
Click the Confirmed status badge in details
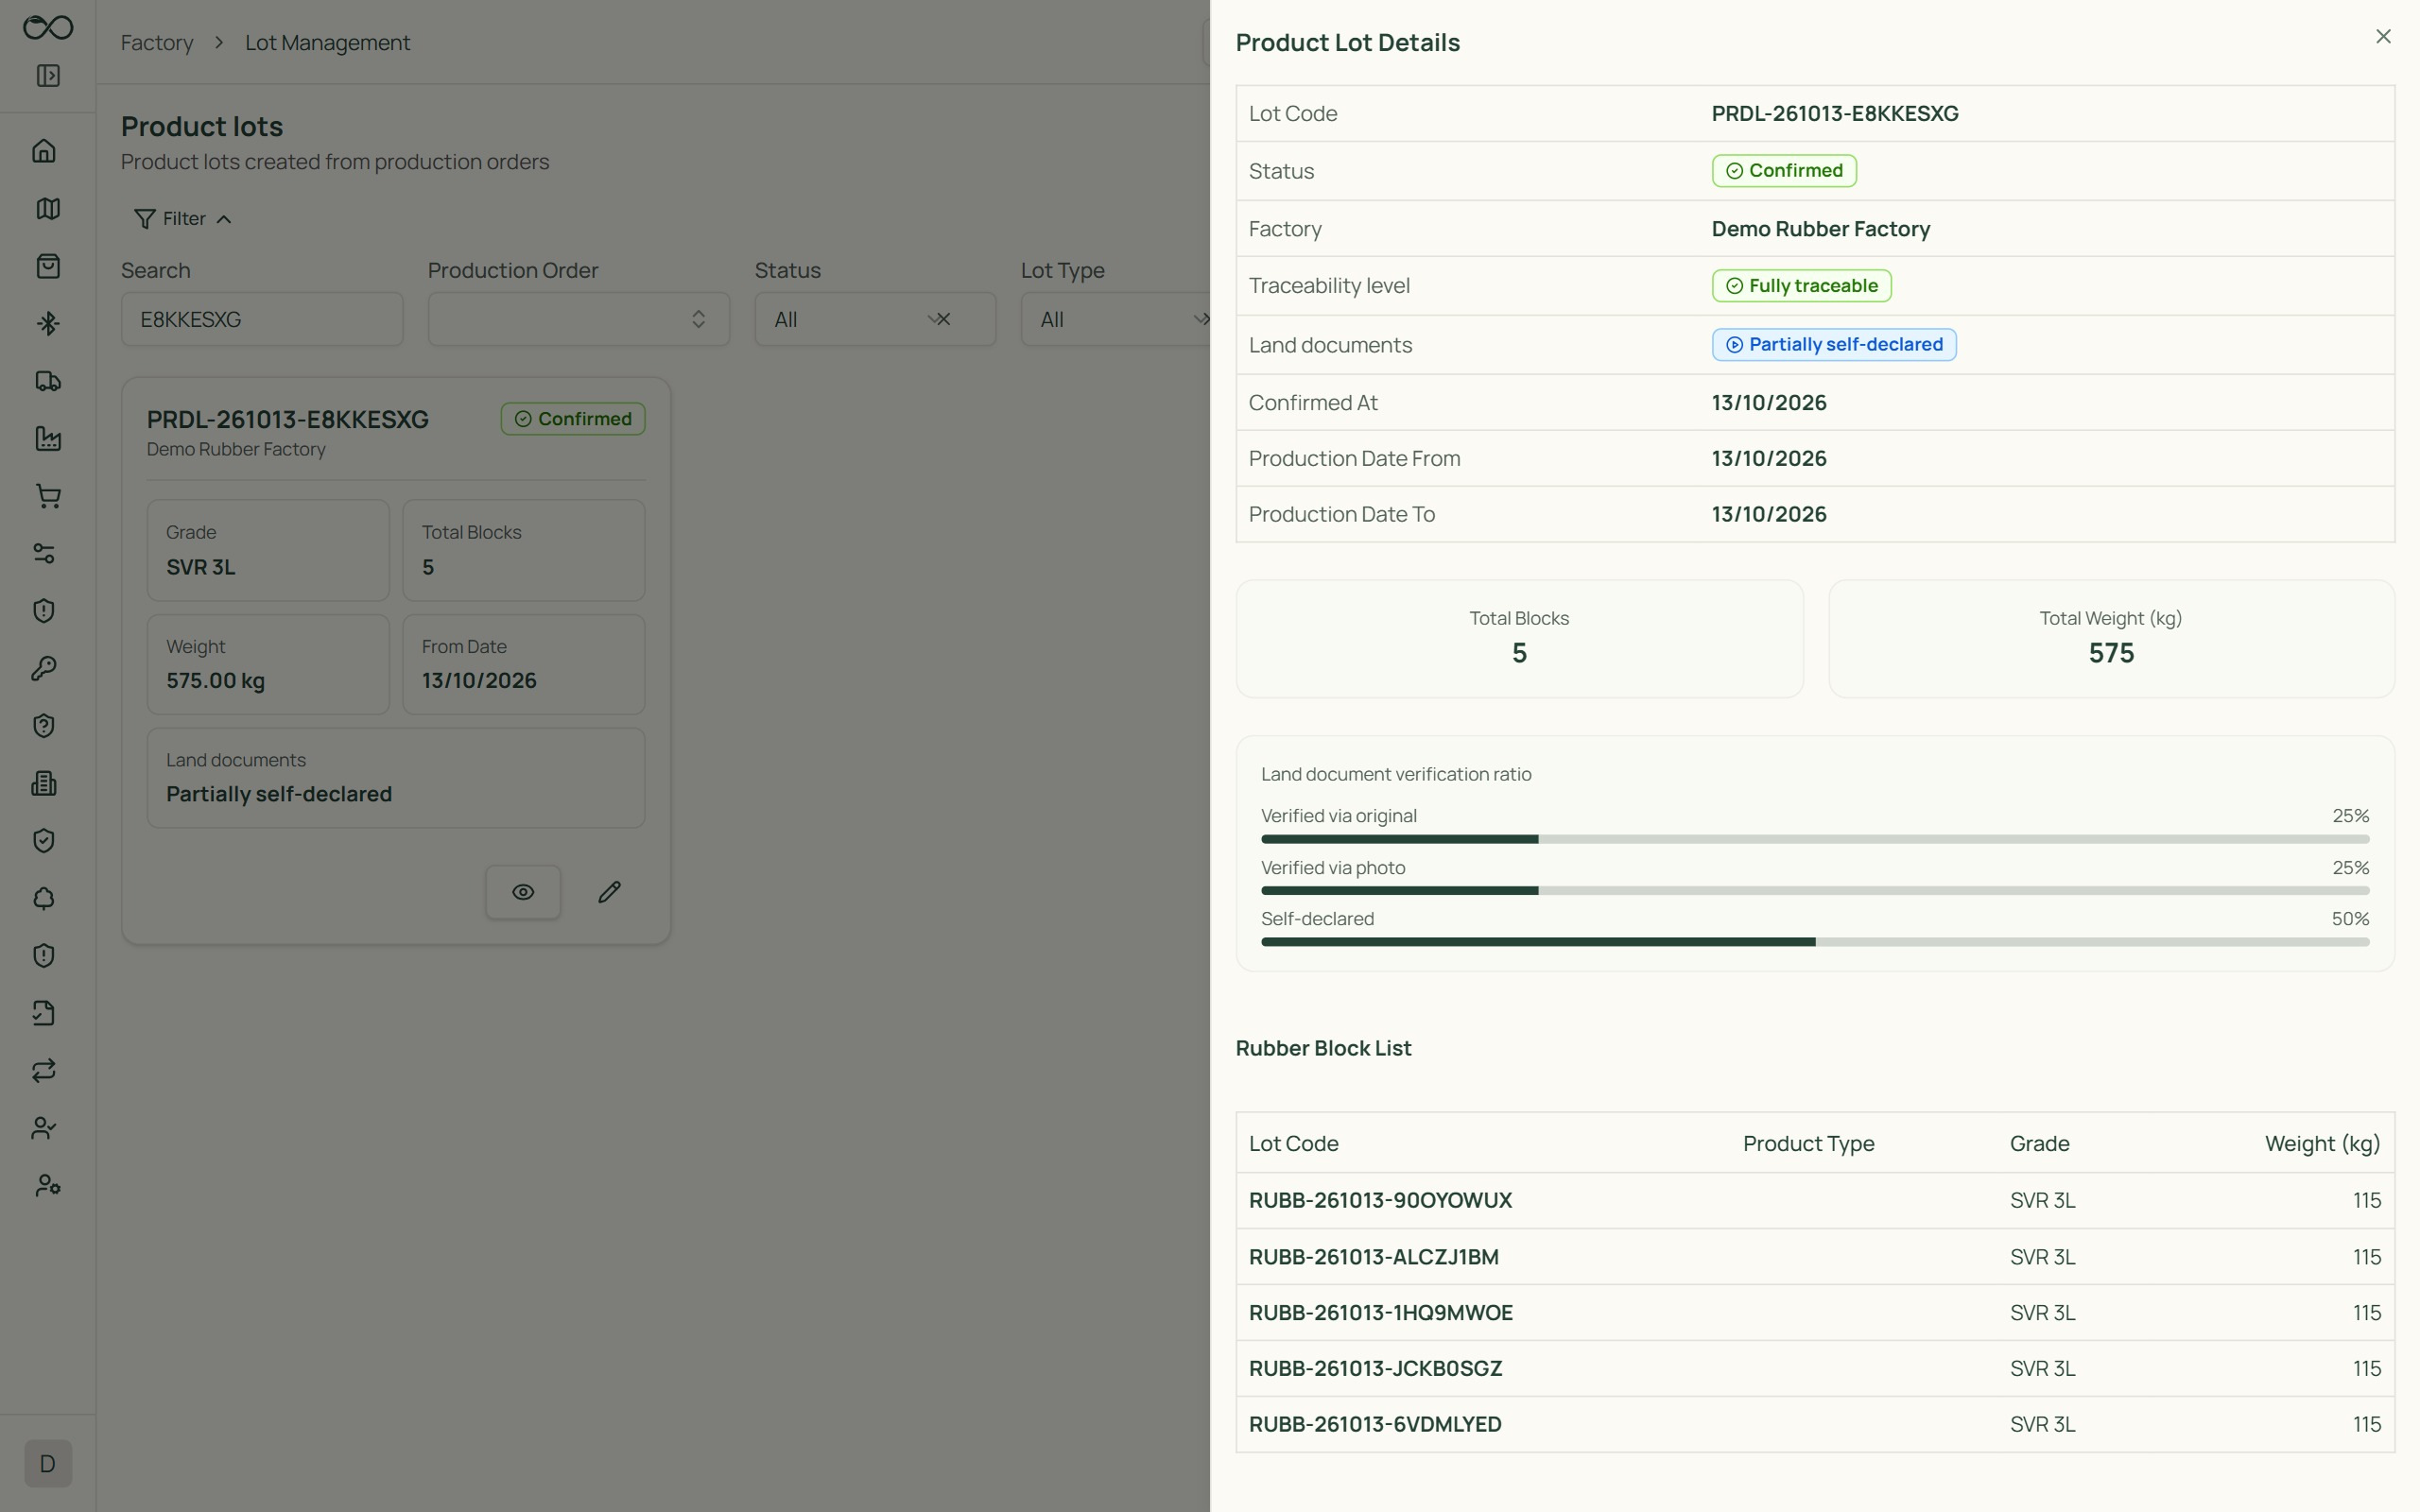click(1784, 171)
